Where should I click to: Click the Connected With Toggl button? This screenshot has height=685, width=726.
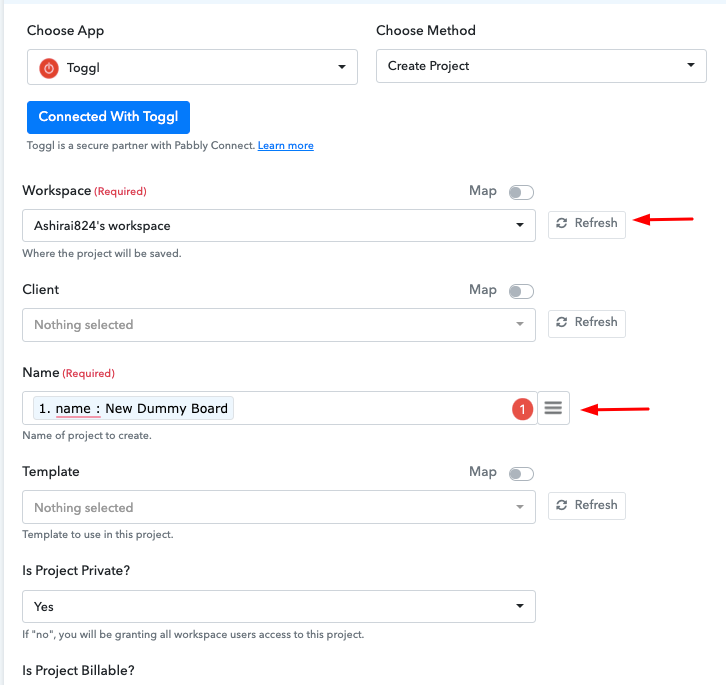pos(108,117)
